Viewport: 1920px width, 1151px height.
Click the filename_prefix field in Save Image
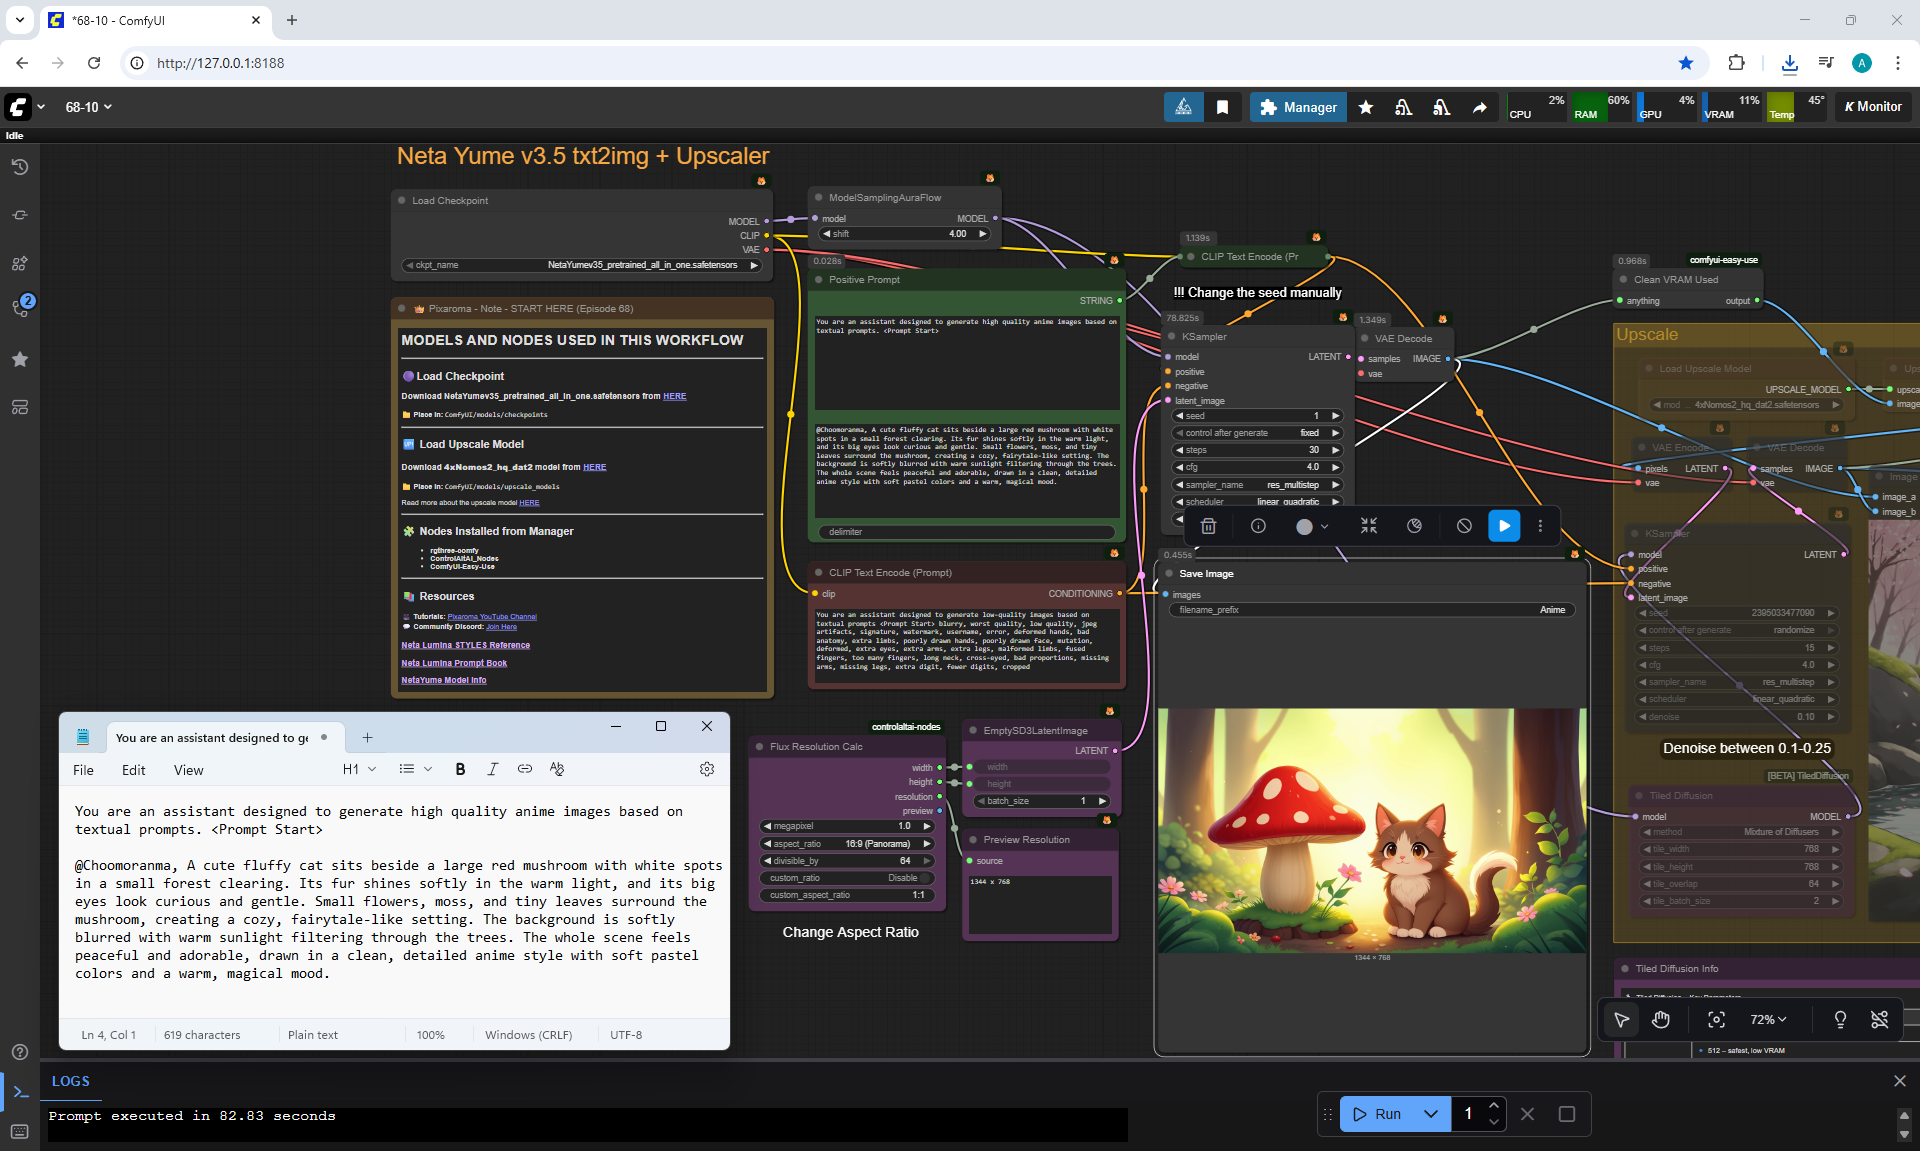(x=1370, y=610)
